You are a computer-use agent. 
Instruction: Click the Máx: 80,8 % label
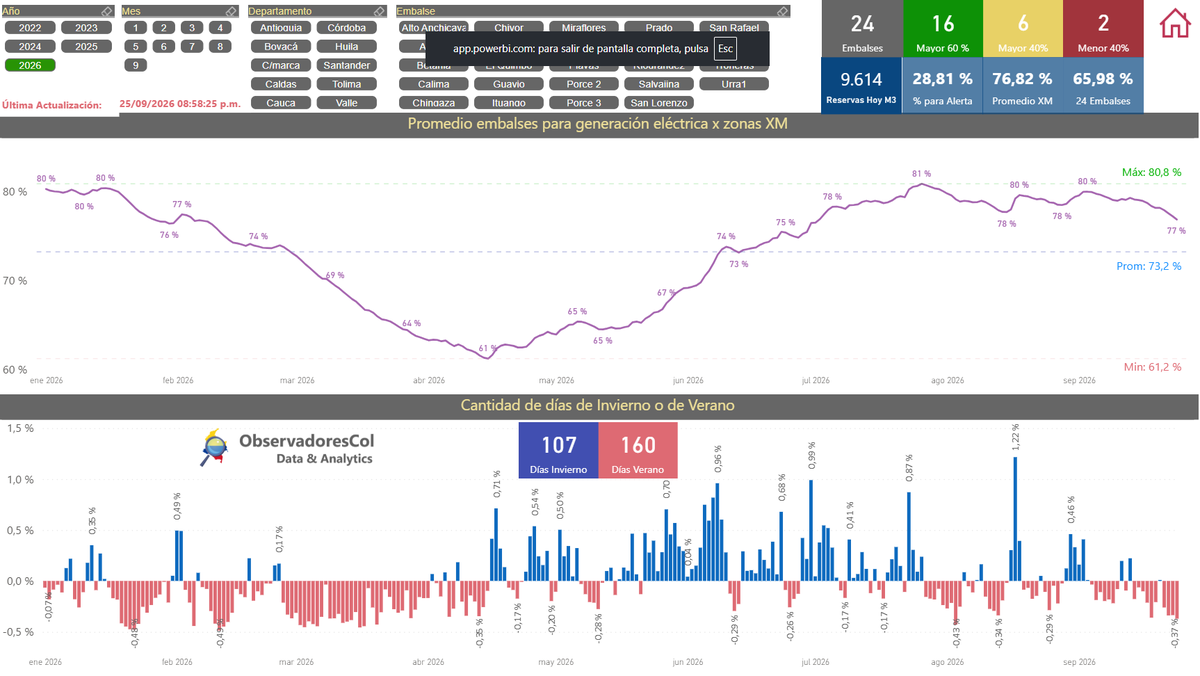(1151, 172)
